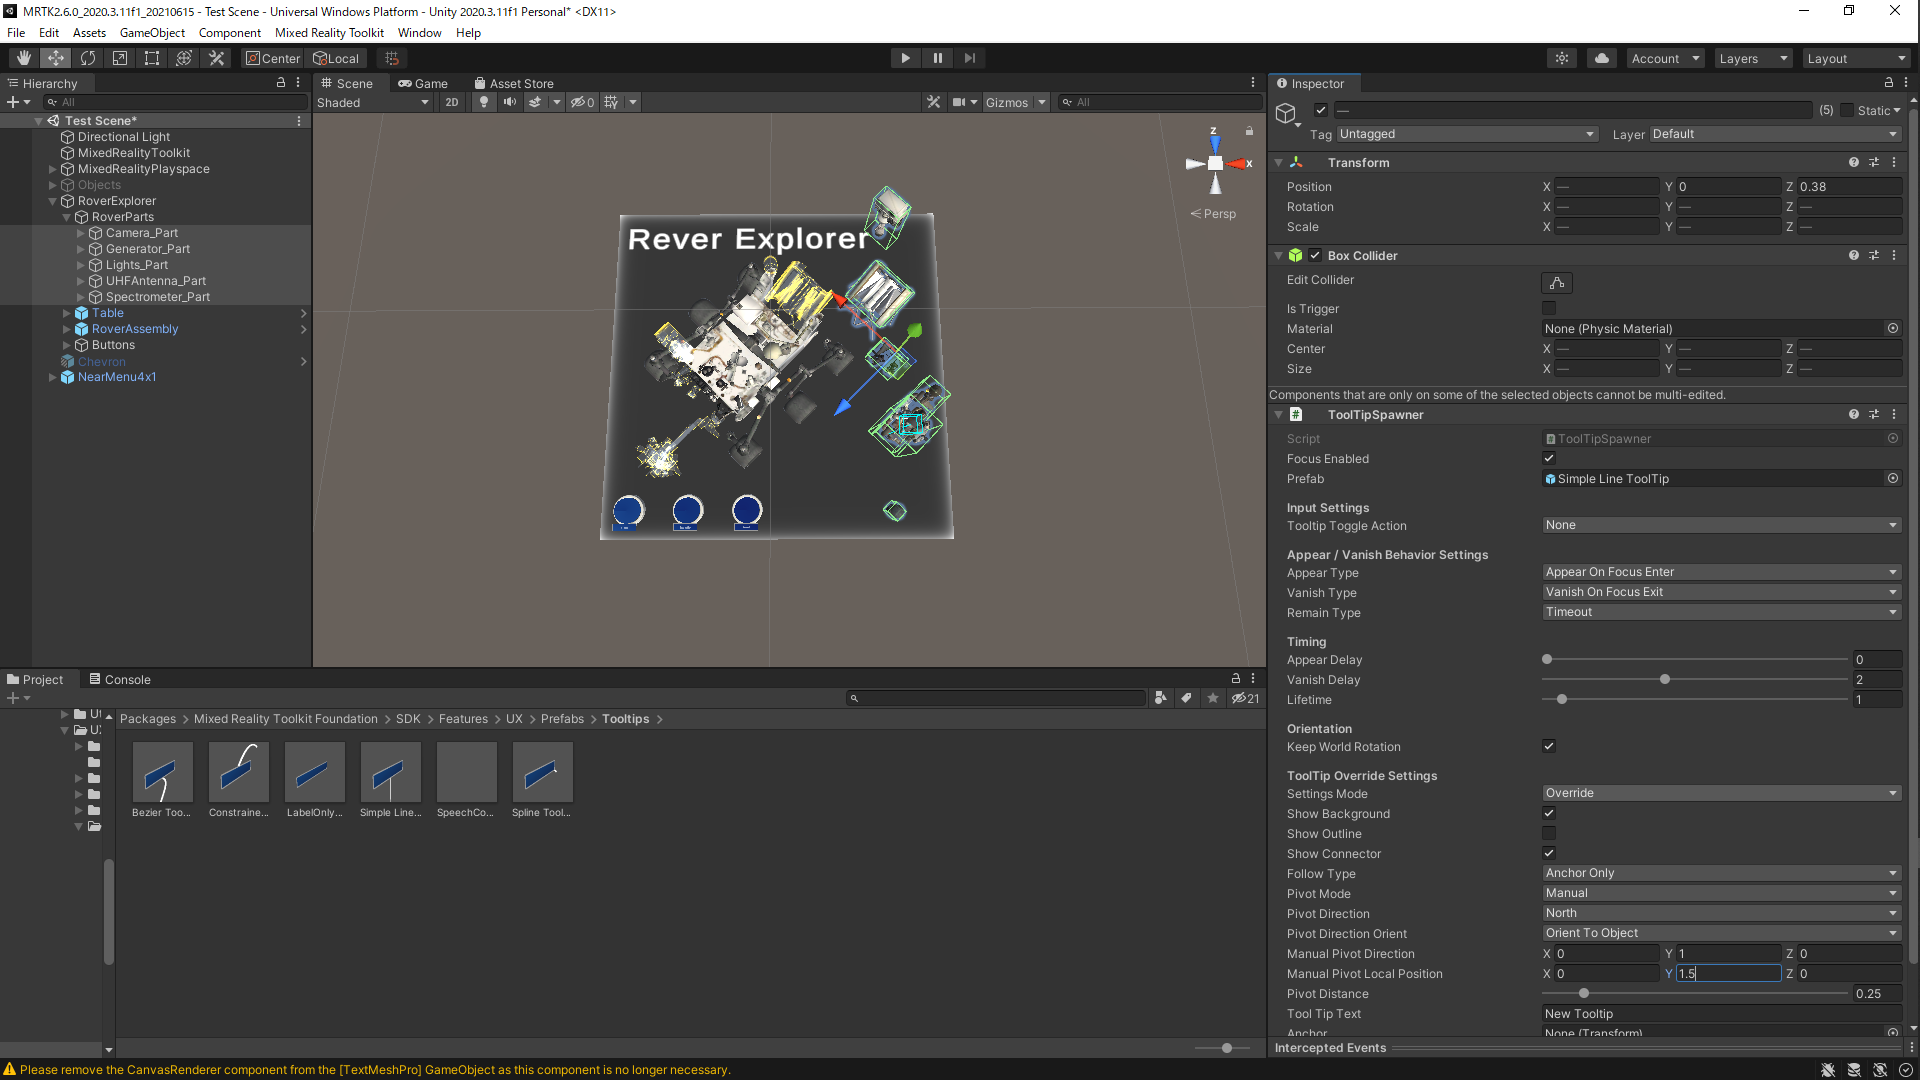Screen dimensions: 1920x1080
Task: Open the Appear Type dropdown
Action: click(x=1720, y=572)
